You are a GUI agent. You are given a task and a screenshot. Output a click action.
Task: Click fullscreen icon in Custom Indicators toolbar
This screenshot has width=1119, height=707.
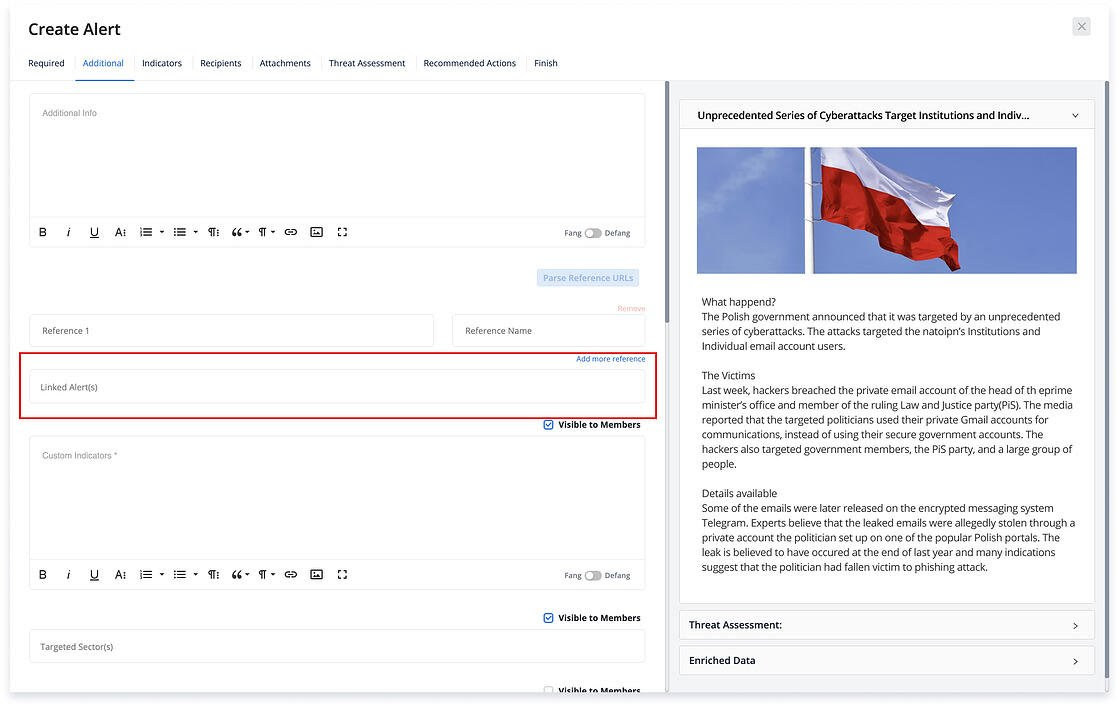pos(342,575)
